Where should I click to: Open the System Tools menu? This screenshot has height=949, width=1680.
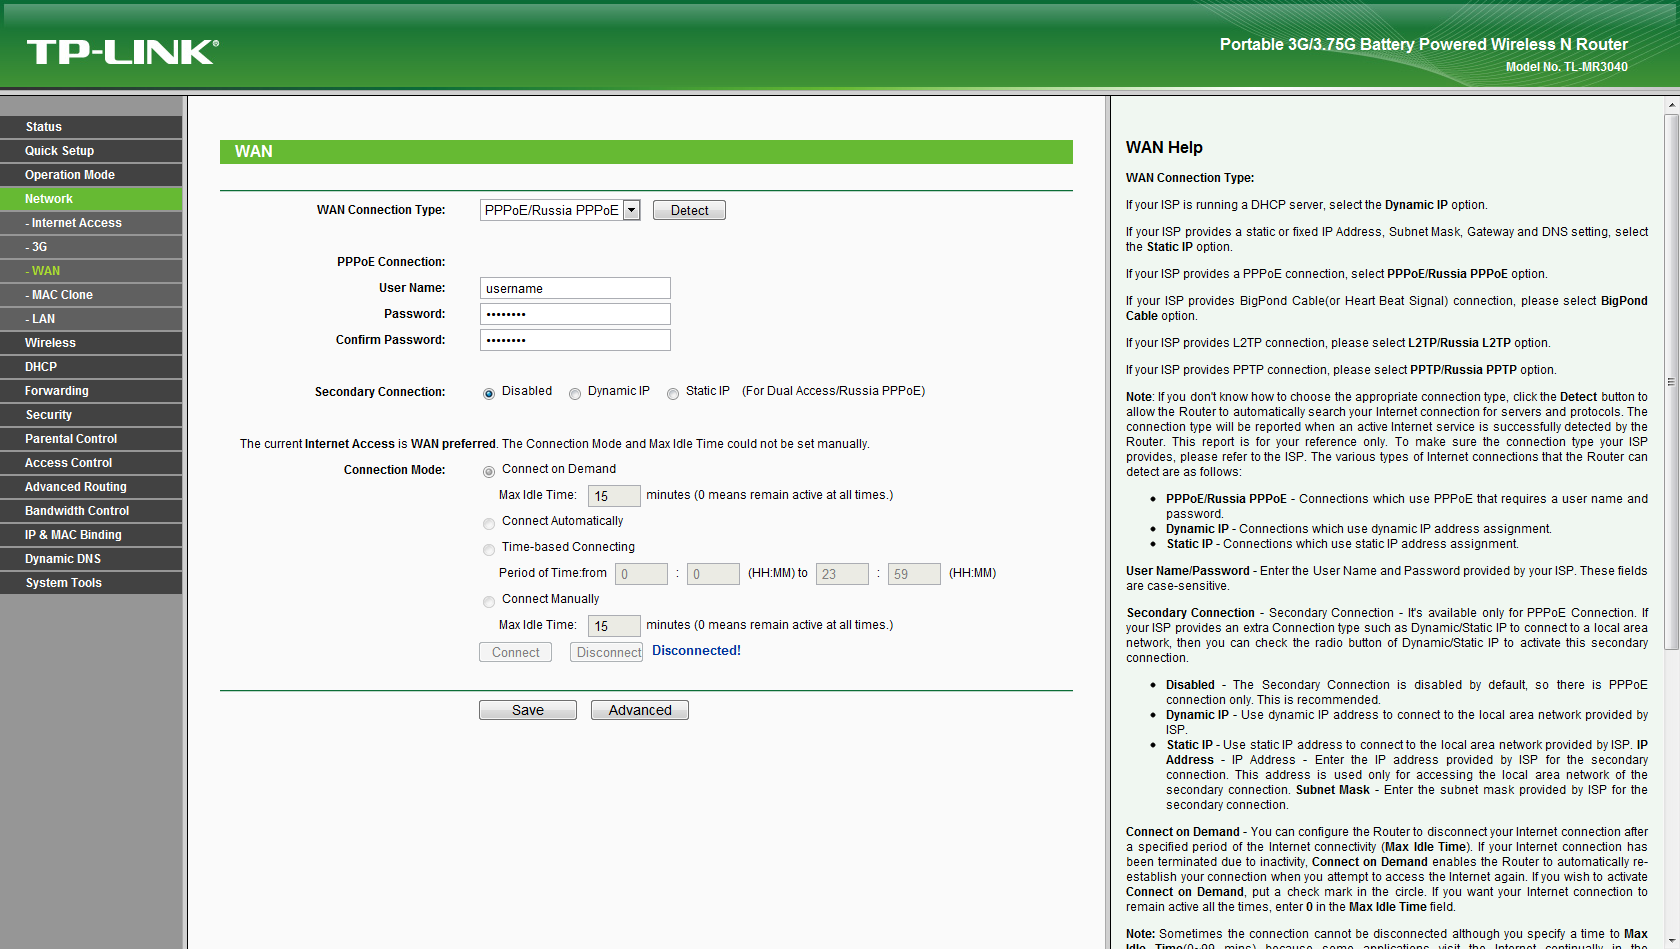coord(91,583)
